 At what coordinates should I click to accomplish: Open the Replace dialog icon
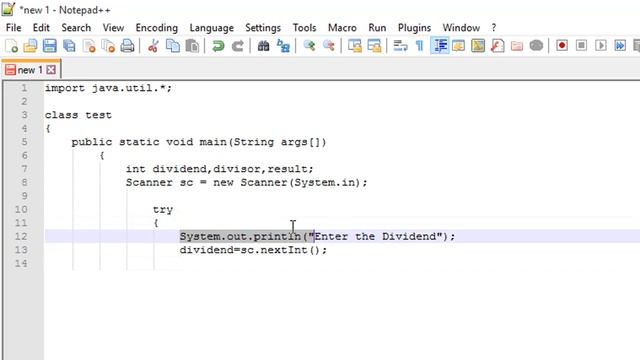click(283, 46)
